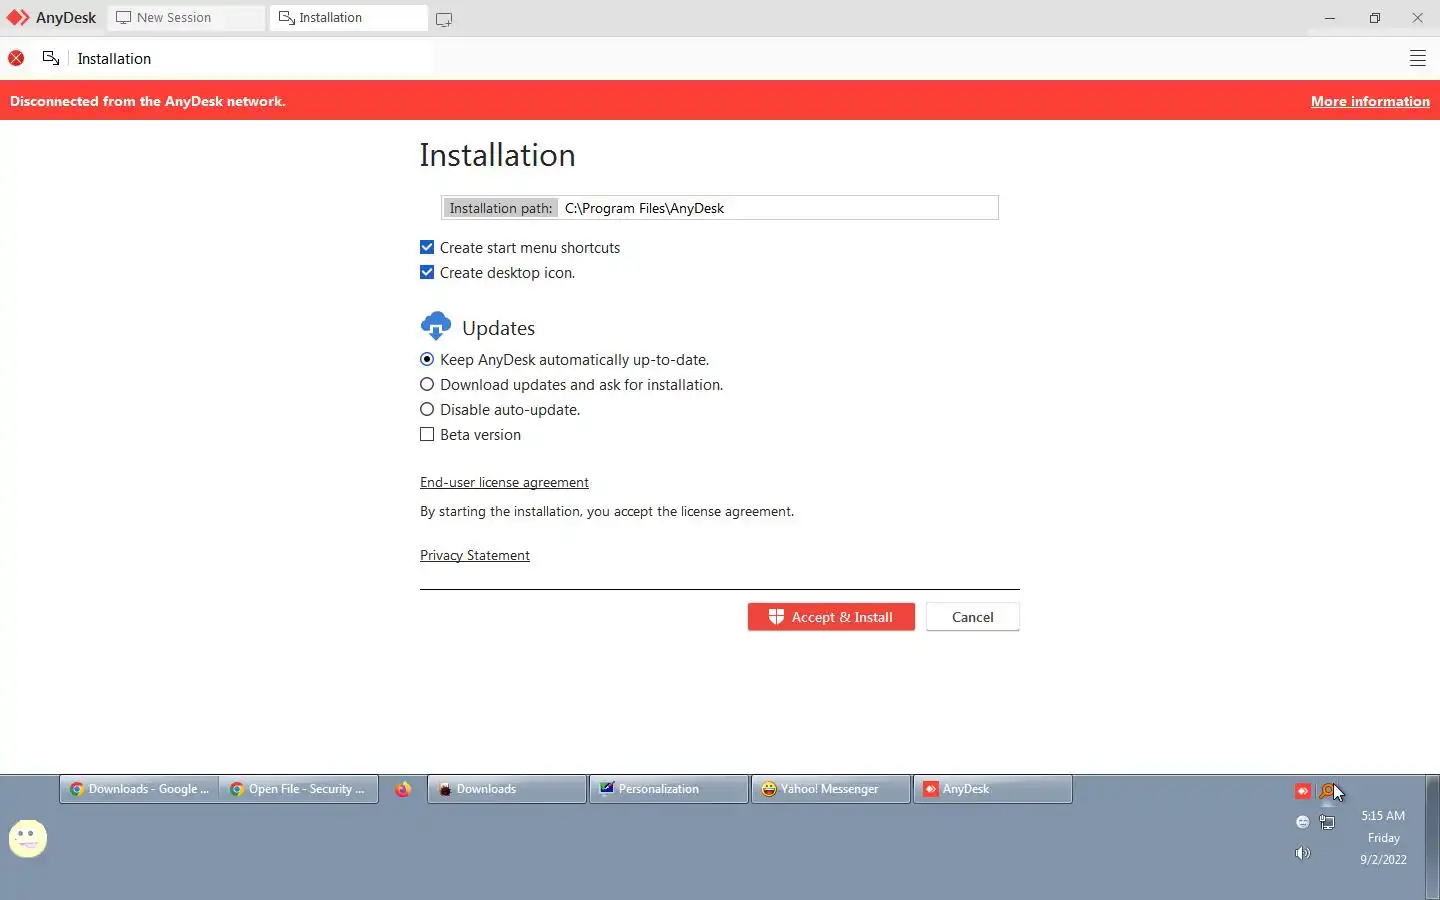
Task: Select Disable auto-update option
Action: [427, 409]
